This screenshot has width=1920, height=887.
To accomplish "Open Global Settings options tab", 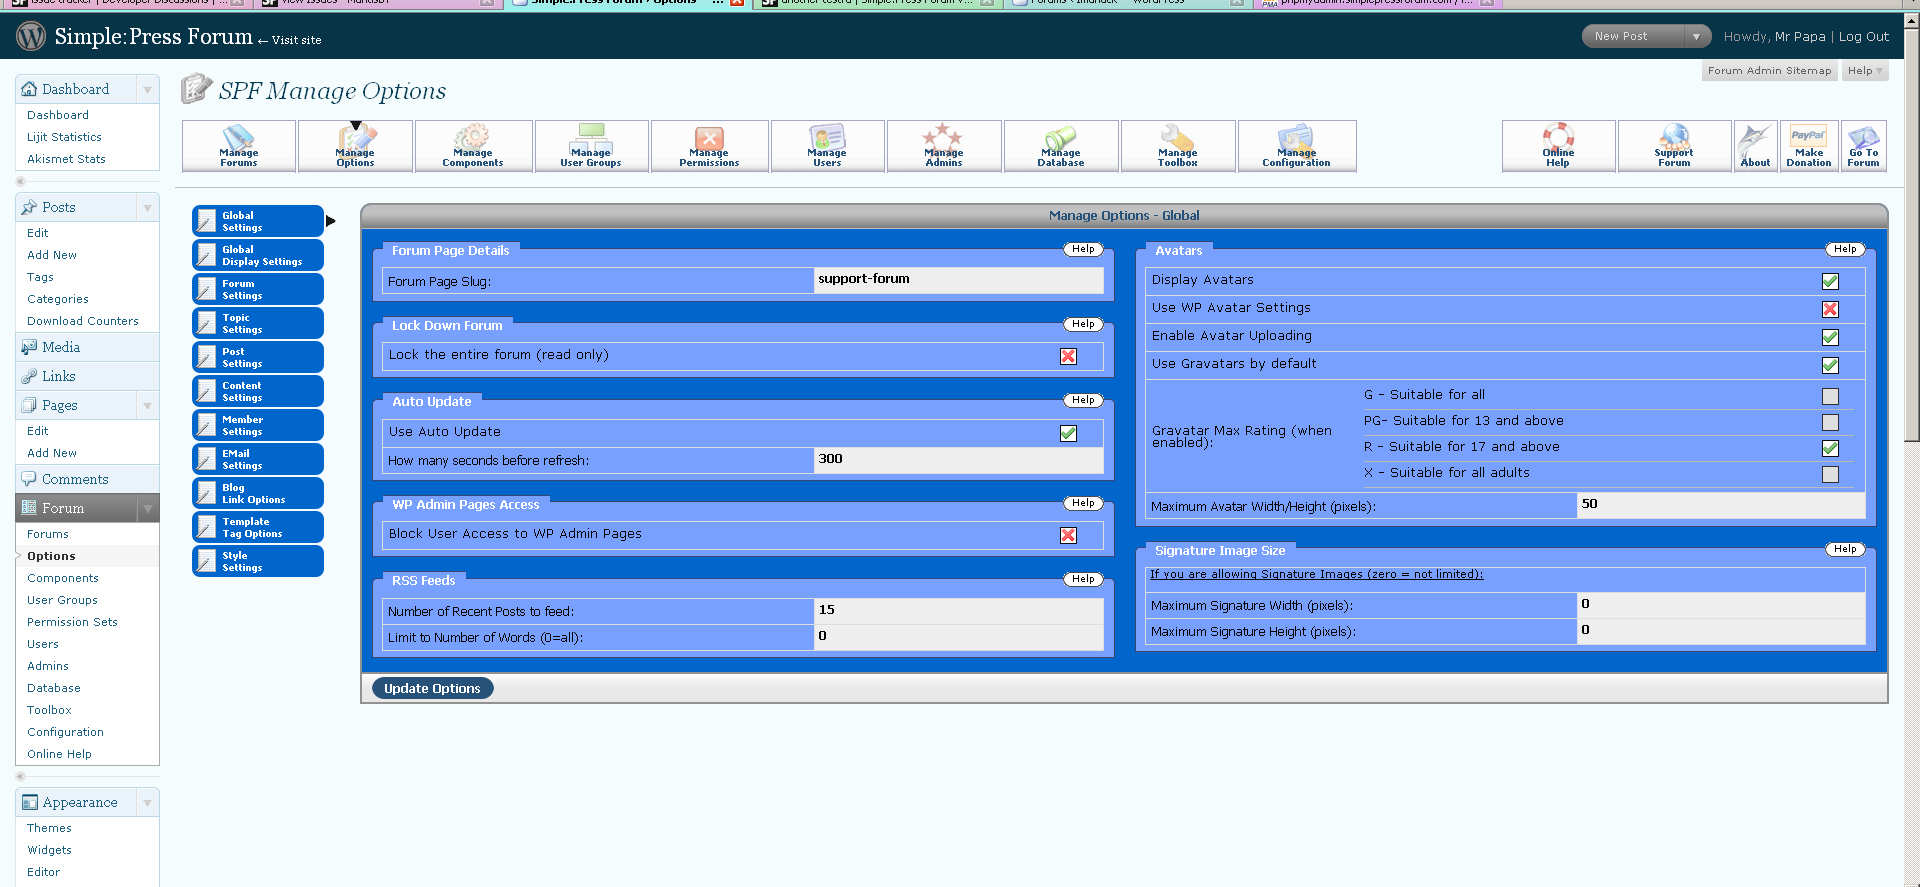I will click(258, 221).
